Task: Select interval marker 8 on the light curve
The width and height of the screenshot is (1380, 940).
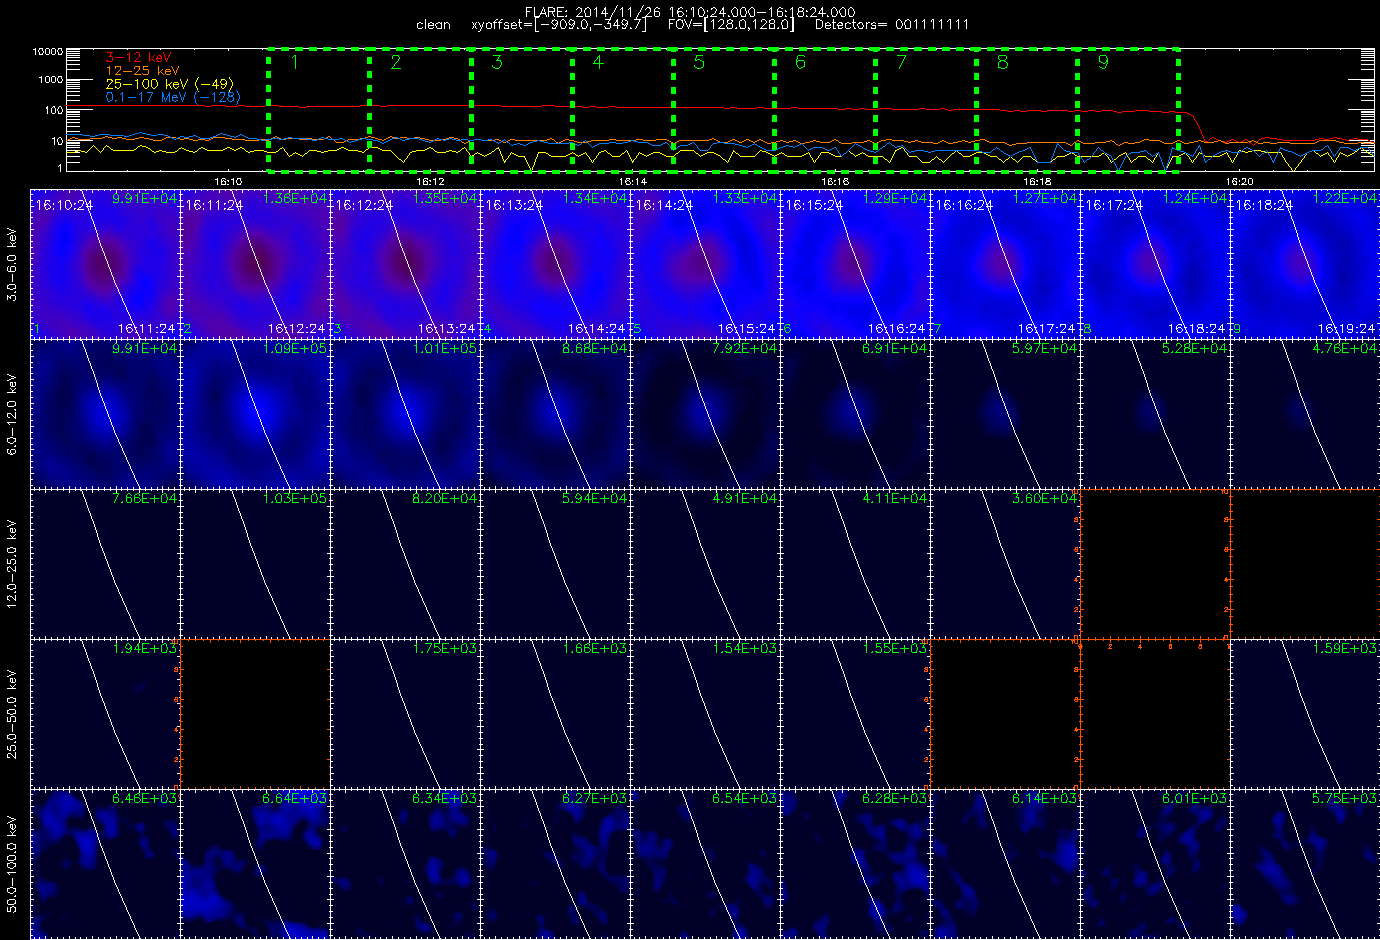Action: point(1003,63)
